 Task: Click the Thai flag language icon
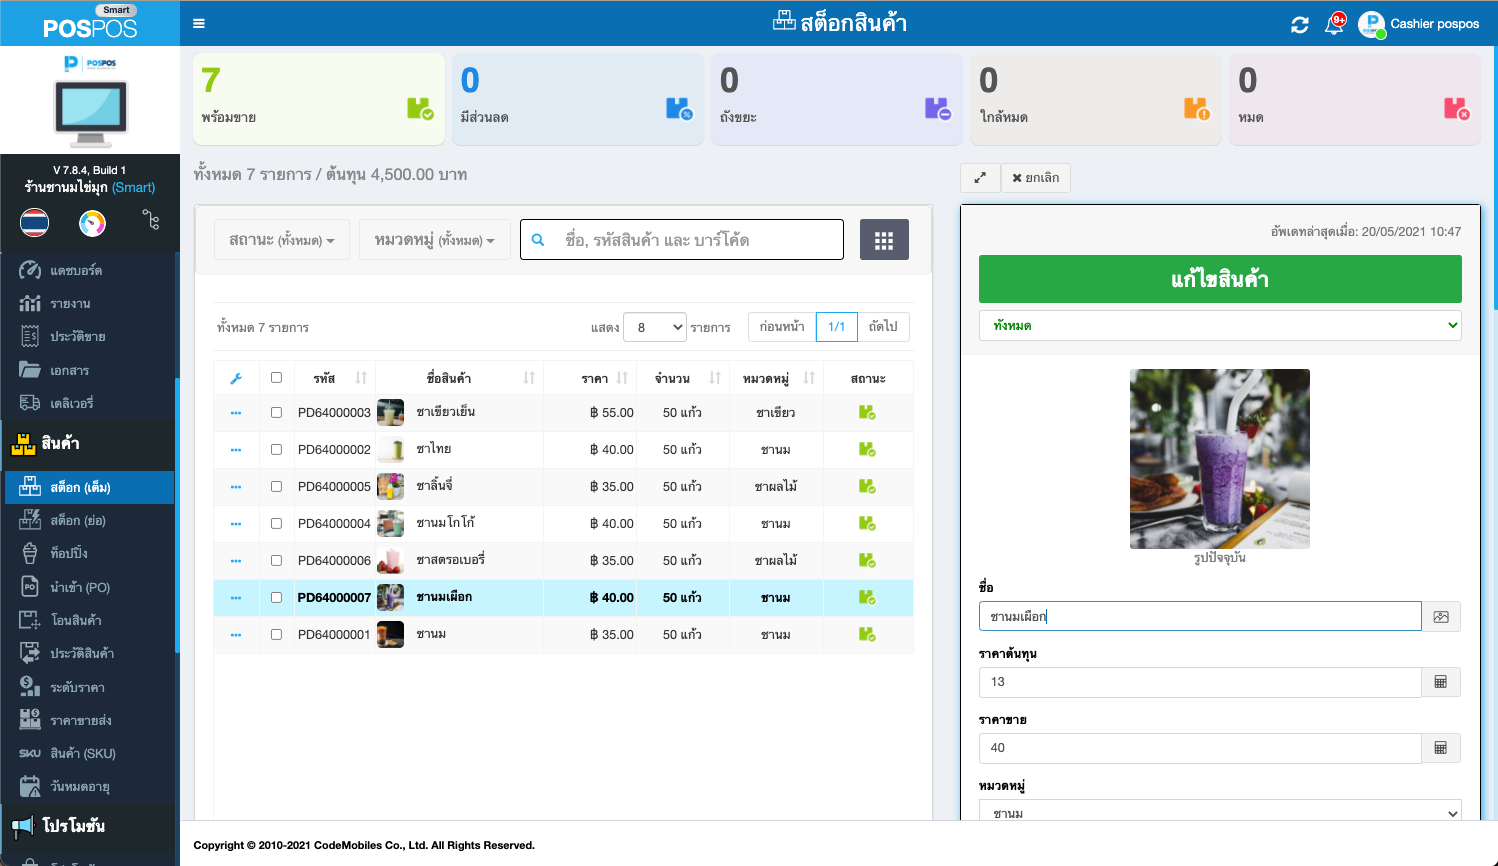(x=35, y=222)
